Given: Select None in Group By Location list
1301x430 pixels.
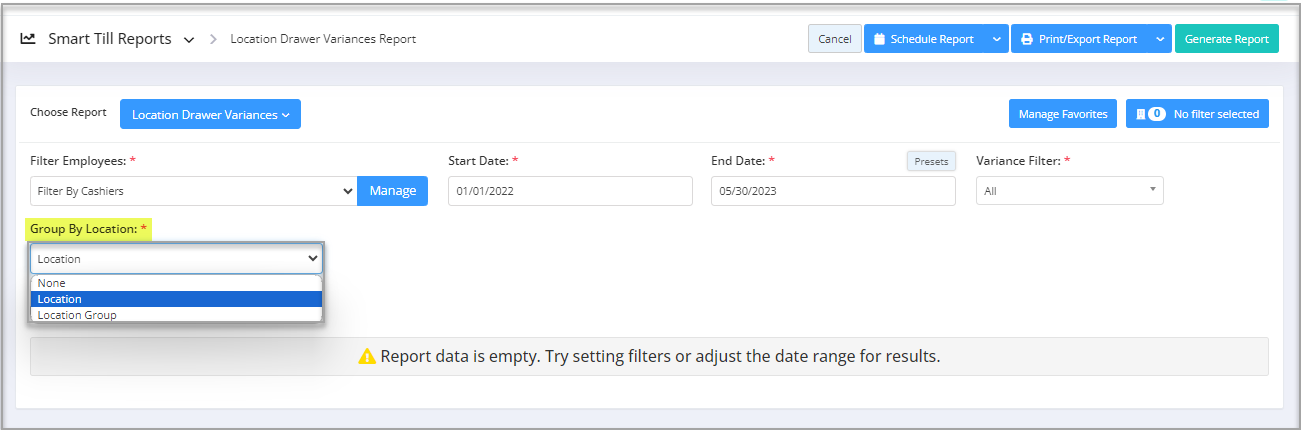Looking at the screenshot, I should pyautogui.click(x=176, y=283).
